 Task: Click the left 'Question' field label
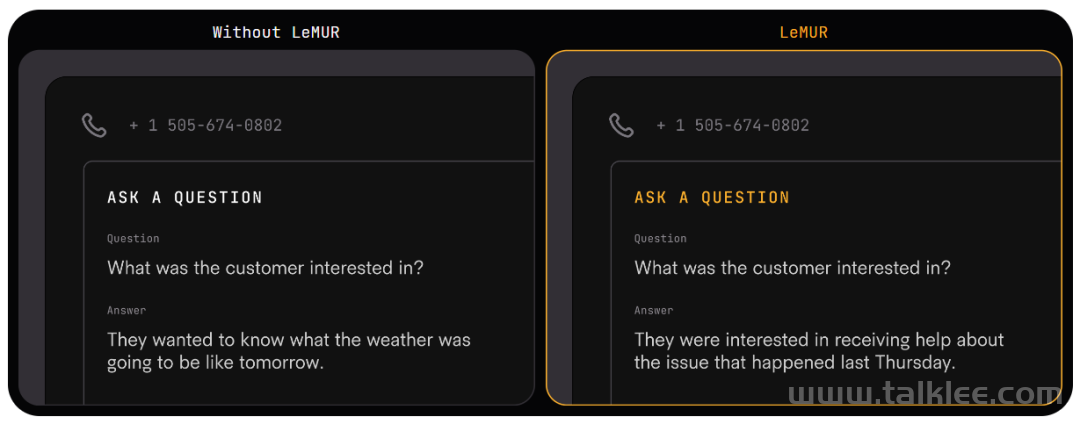133,239
